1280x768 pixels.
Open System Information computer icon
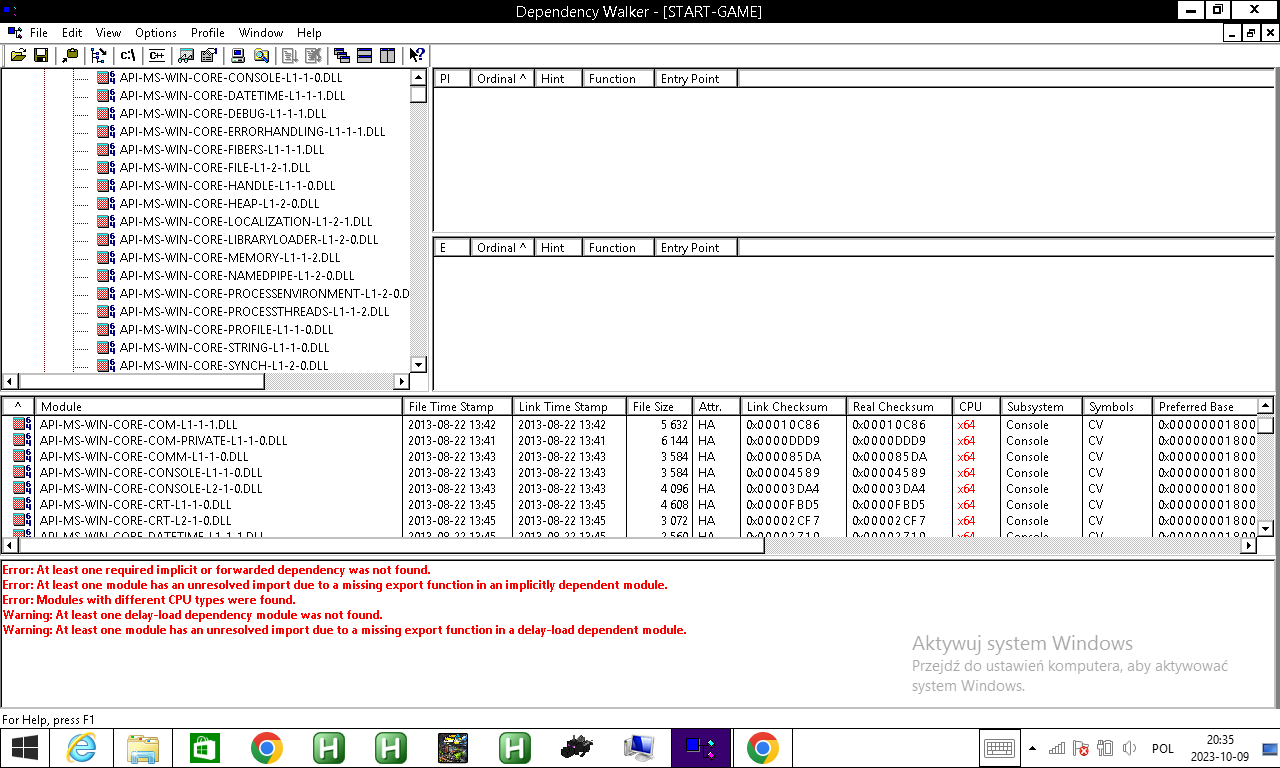click(238, 56)
